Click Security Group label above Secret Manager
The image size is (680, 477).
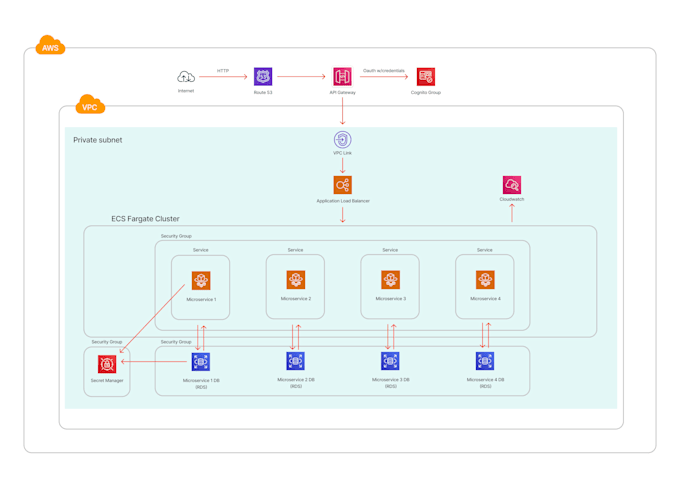(107, 342)
